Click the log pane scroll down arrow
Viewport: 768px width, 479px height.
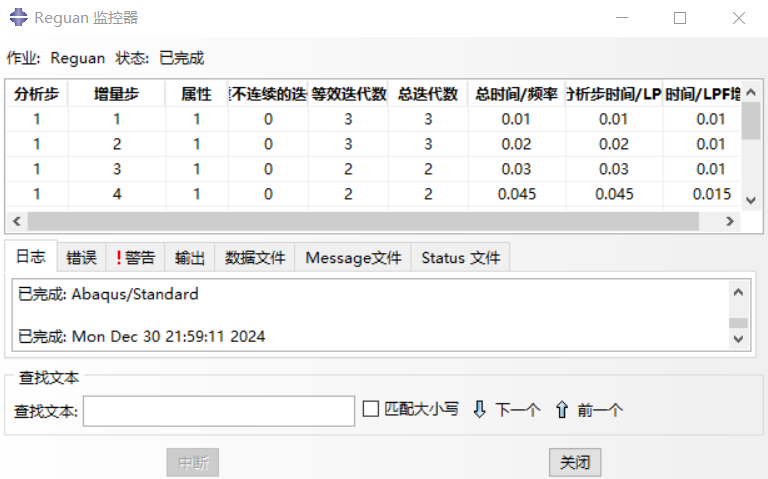click(x=738, y=338)
